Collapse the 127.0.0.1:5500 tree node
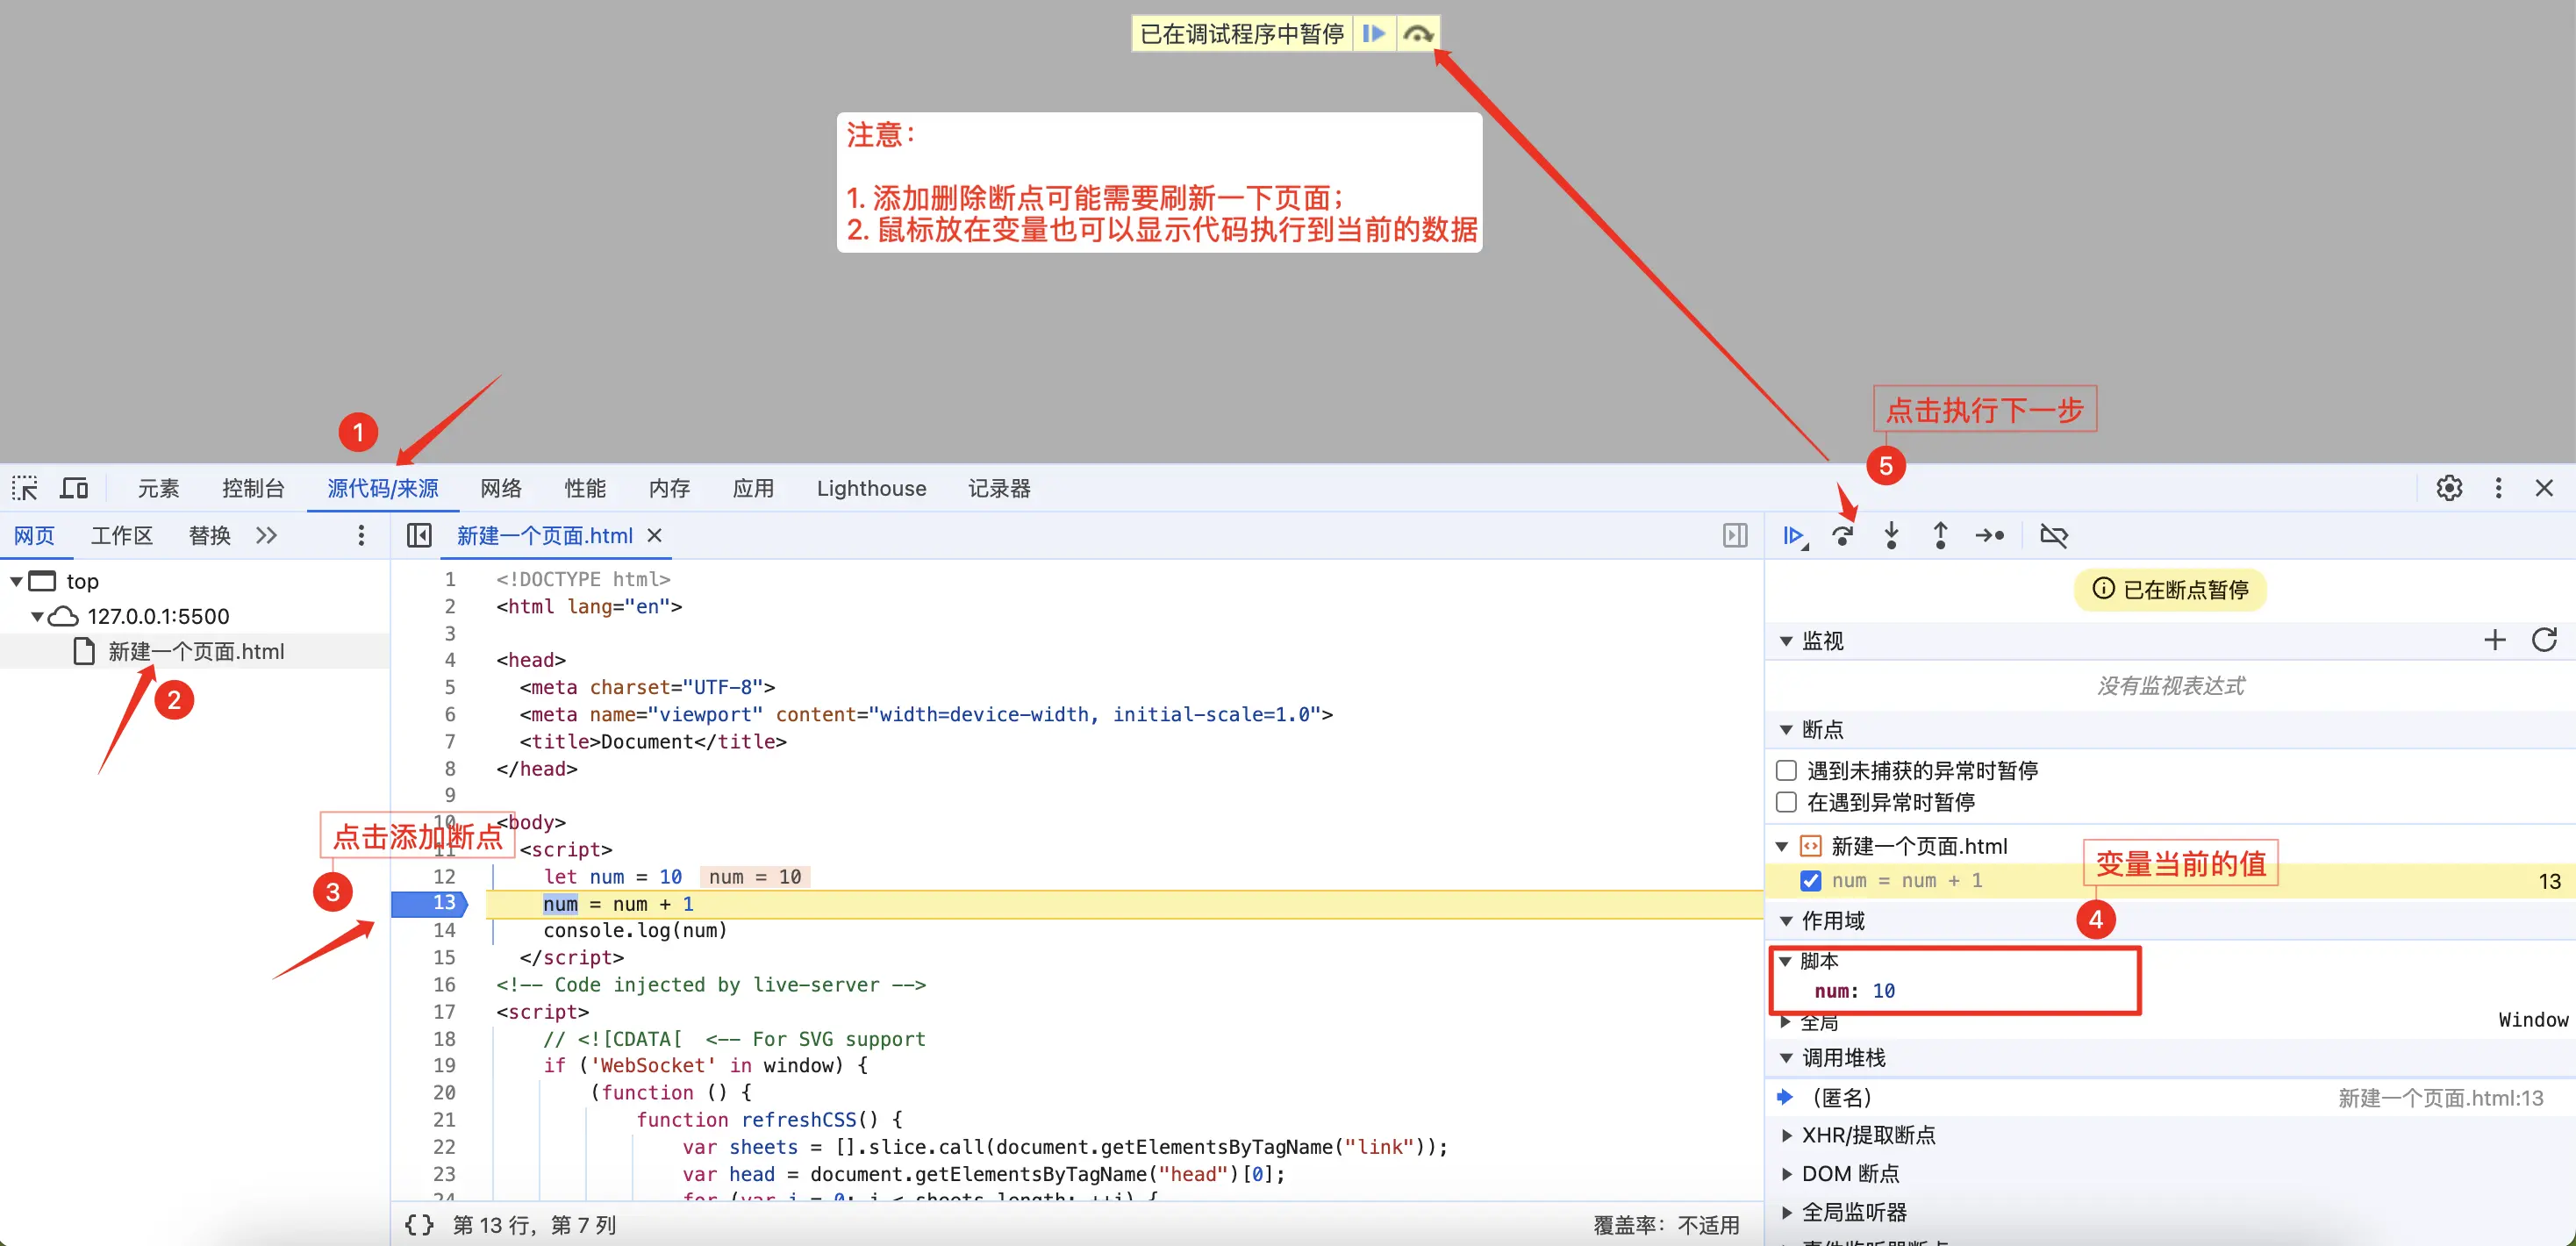 [37, 616]
